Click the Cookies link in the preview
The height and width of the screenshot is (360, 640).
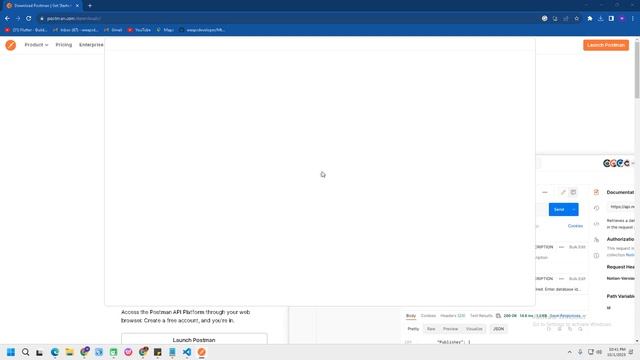pyautogui.click(x=575, y=226)
